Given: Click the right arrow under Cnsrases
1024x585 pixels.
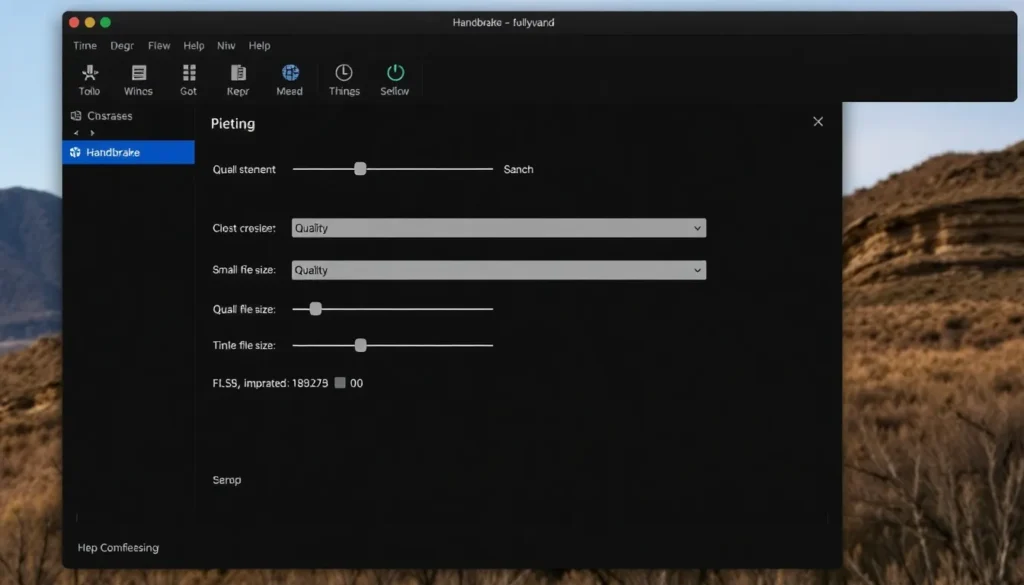Looking at the screenshot, I should point(93,133).
